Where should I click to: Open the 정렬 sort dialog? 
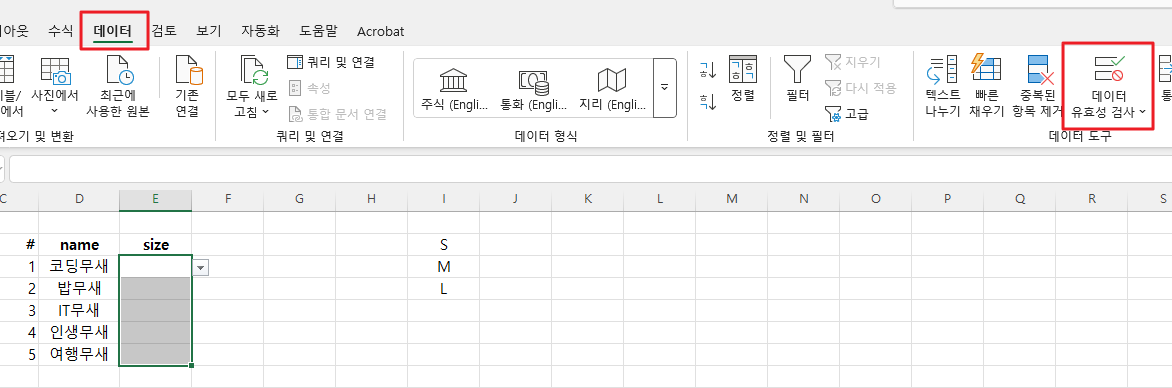click(x=742, y=78)
